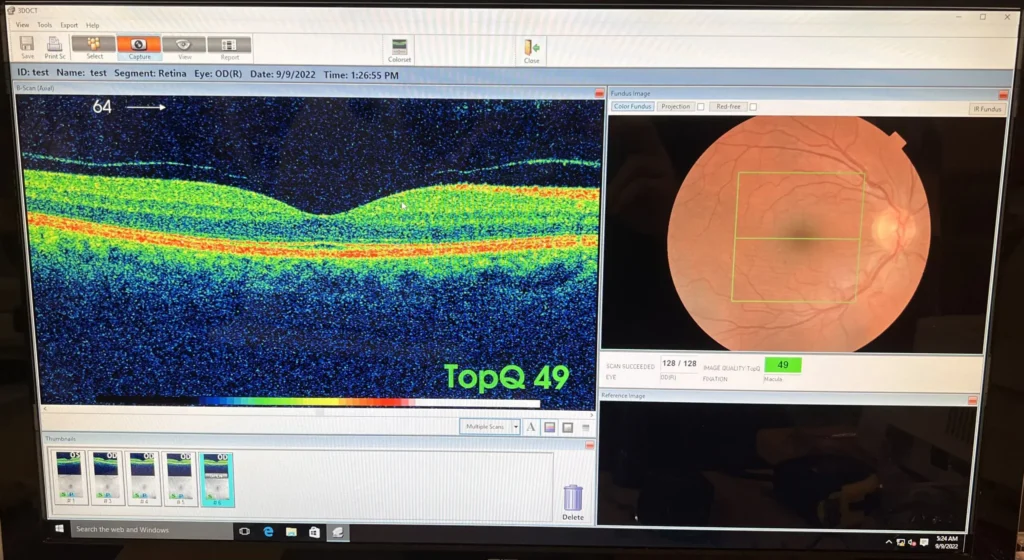Viewport: 1024px width, 560px height.
Task: Collapse the Reference Image panel red button
Action: click(x=972, y=400)
